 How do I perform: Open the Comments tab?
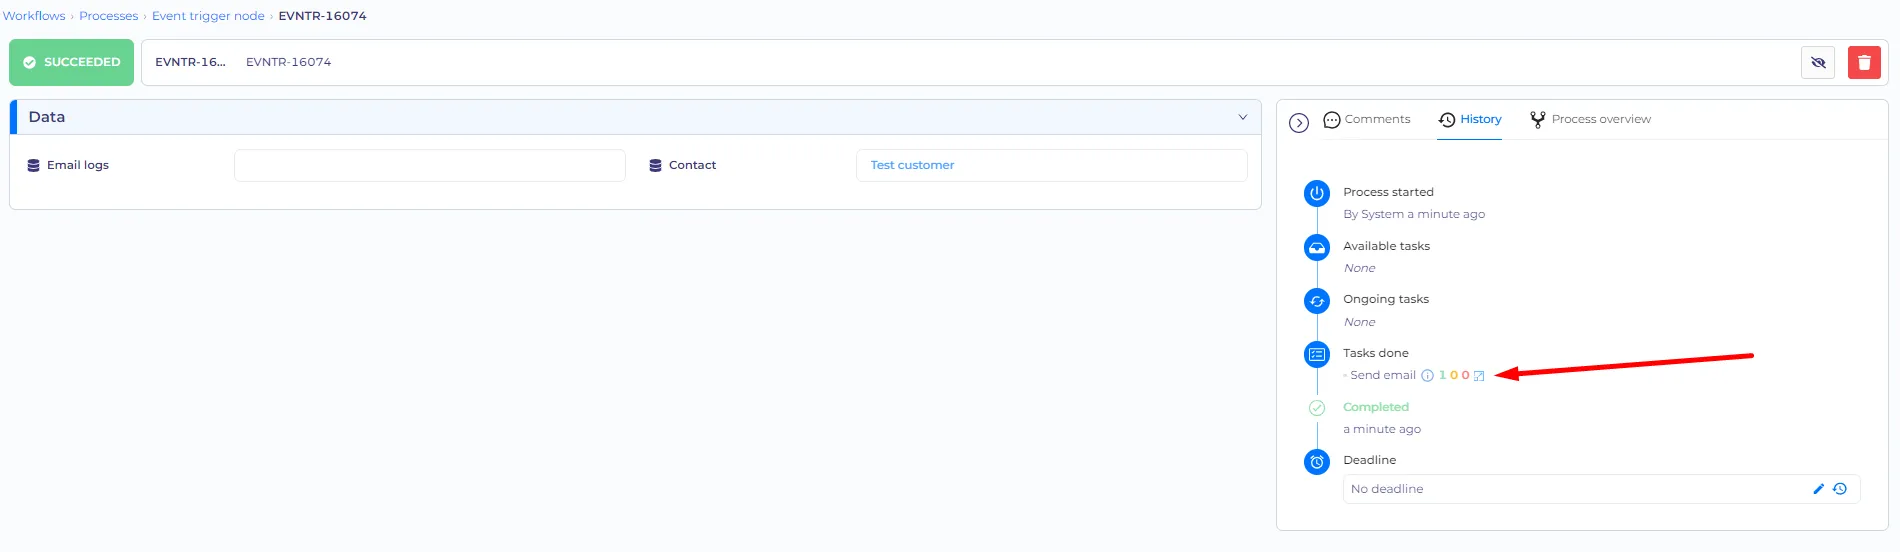coord(1366,119)
